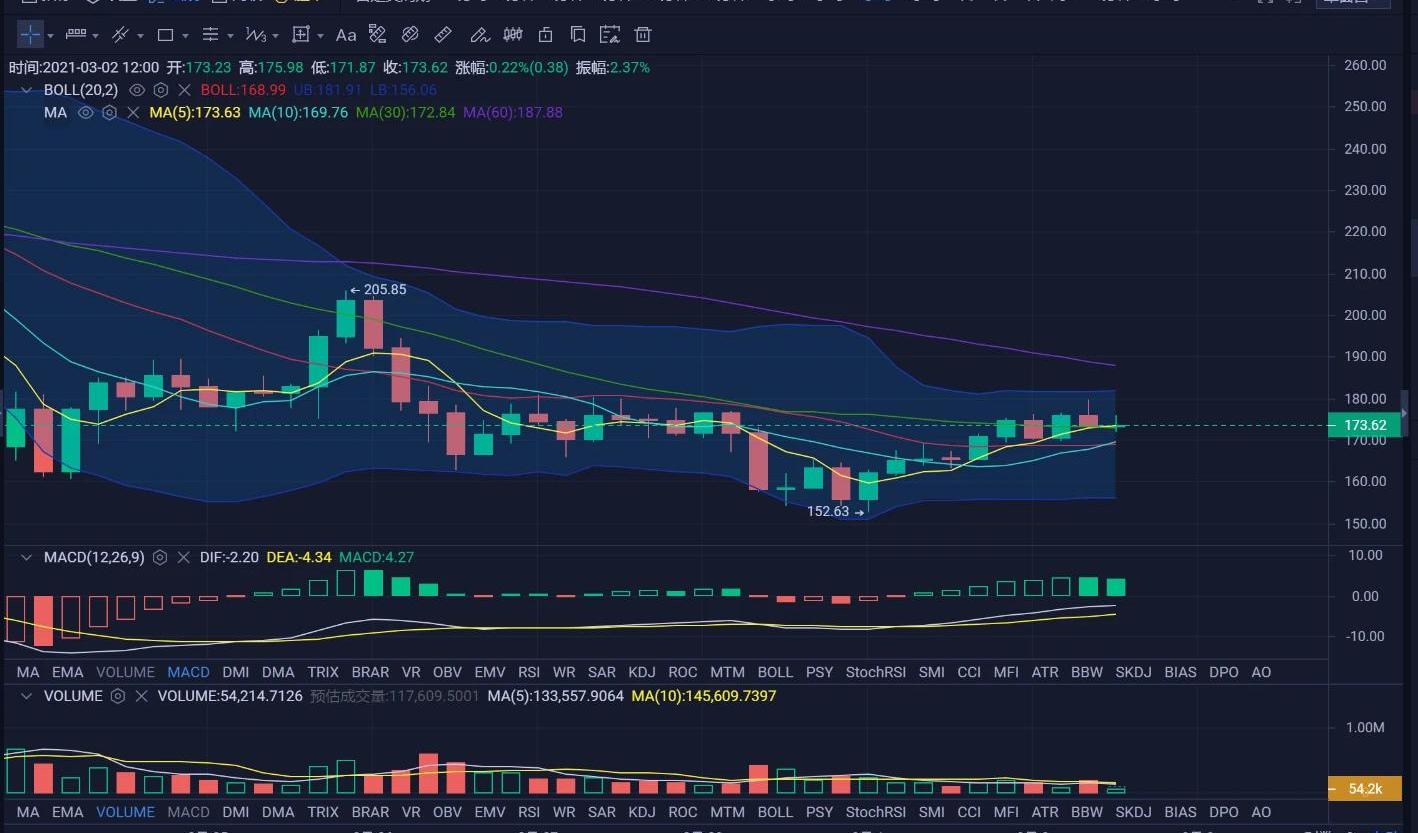Screen dimensions: 1418x833
Task: Open VOLUME indicator settings icon
Action: (118, 696)
